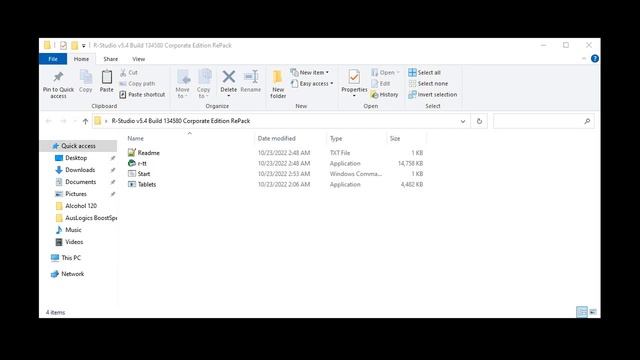Go up one folder level
The width and height of the screenshot is (640, 360).
[85, 121]
